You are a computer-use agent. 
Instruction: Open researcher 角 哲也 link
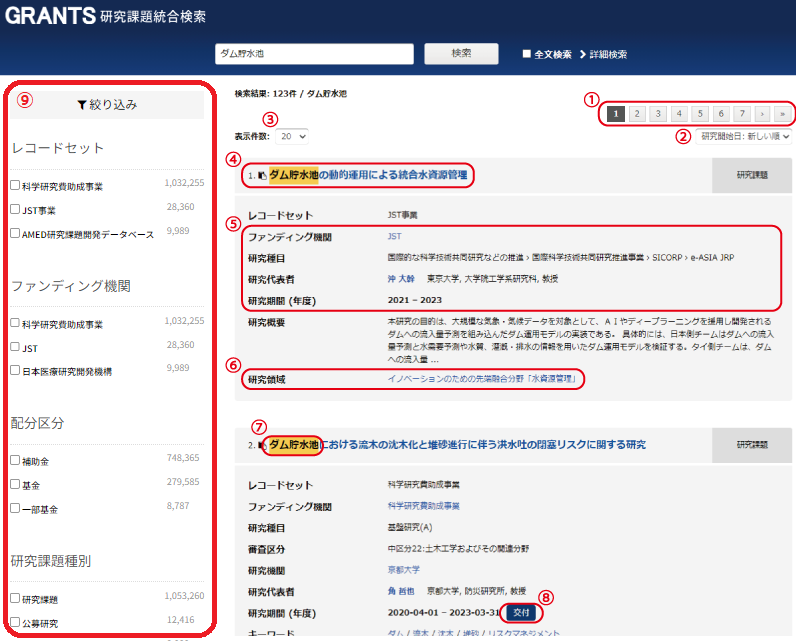(x=401, y=591)
